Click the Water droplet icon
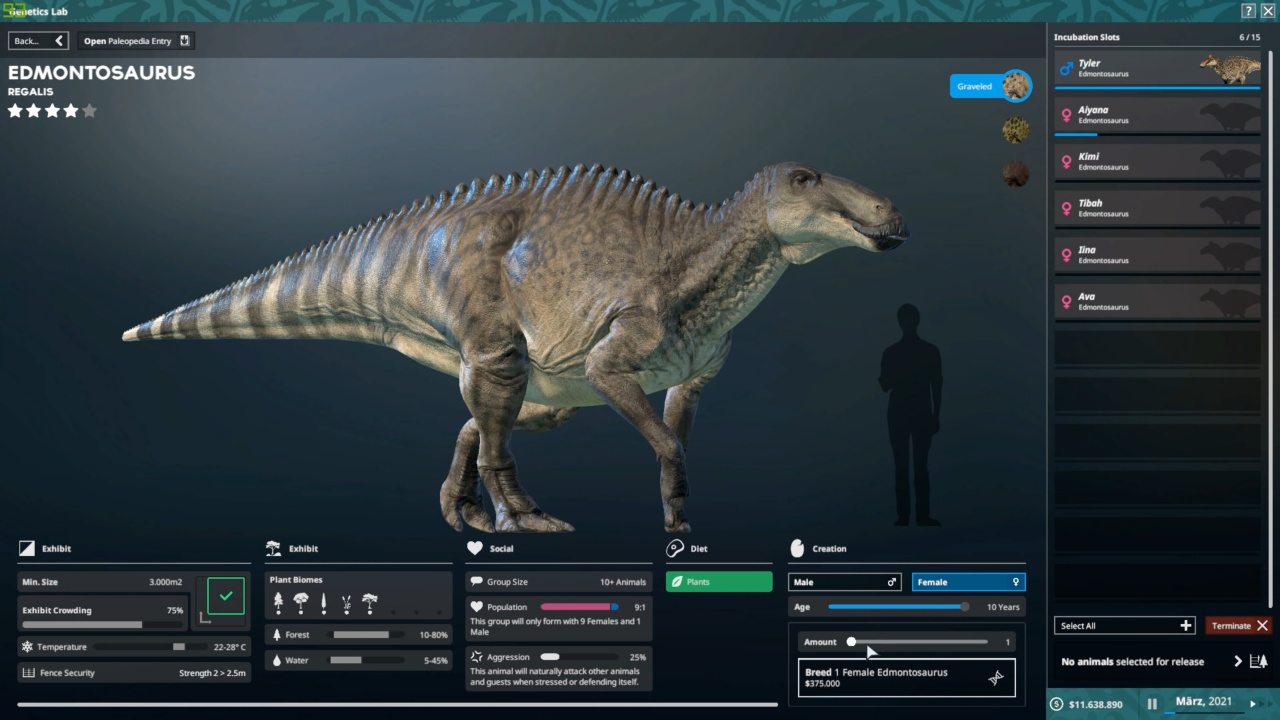1280x720 pixels. coord(277,660)
